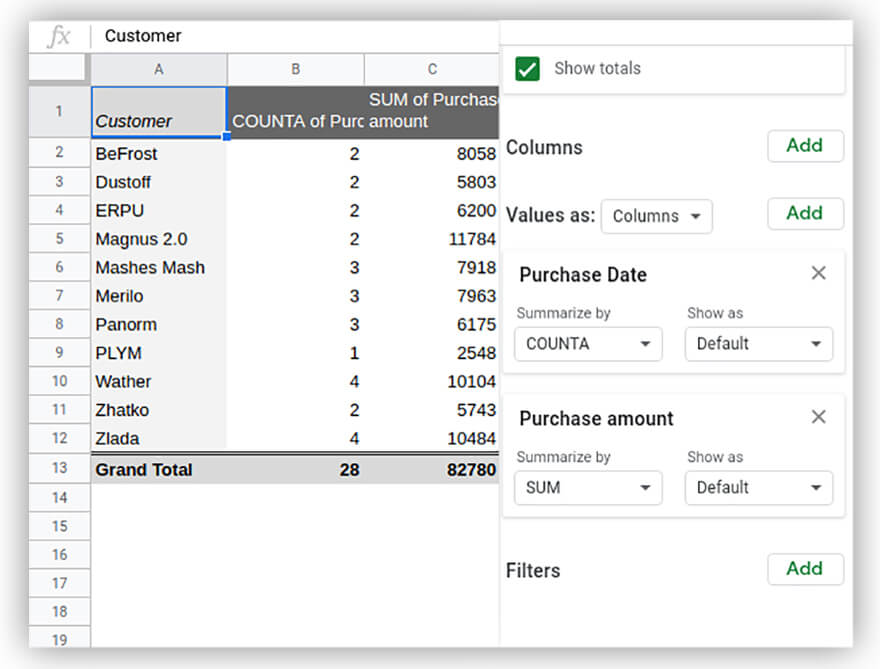Viewport: 880px width, 669px height.
Task: Select column B header
Action: pos(295,69)
